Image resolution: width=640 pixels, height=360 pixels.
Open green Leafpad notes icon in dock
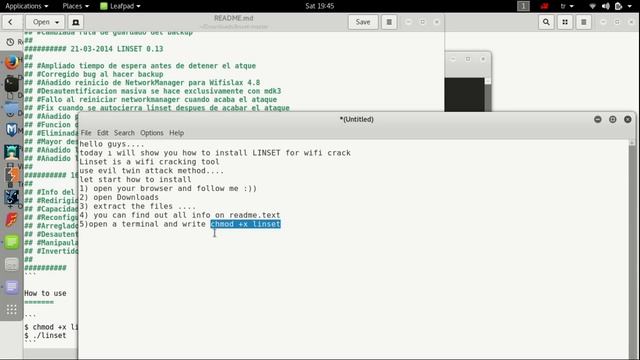click(11, 242)
